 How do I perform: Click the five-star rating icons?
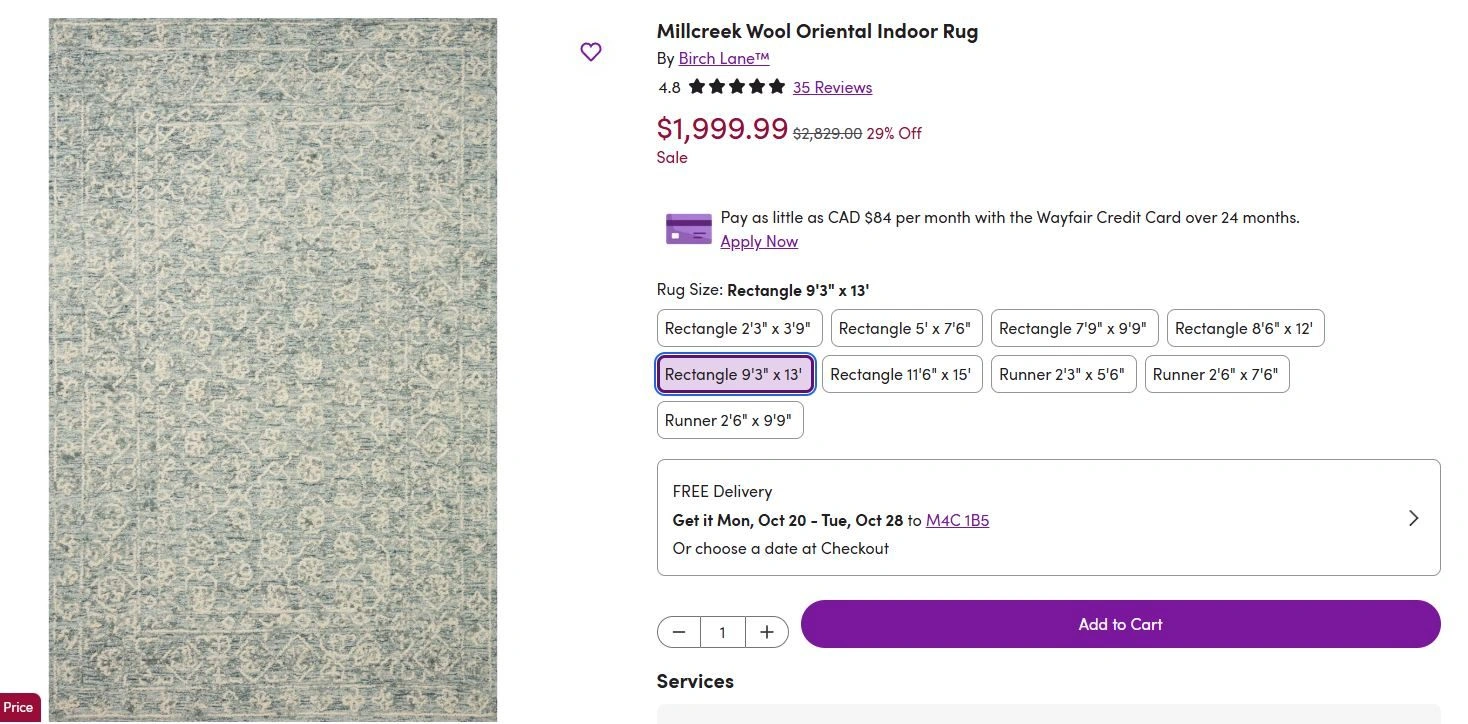coord(736,87)
